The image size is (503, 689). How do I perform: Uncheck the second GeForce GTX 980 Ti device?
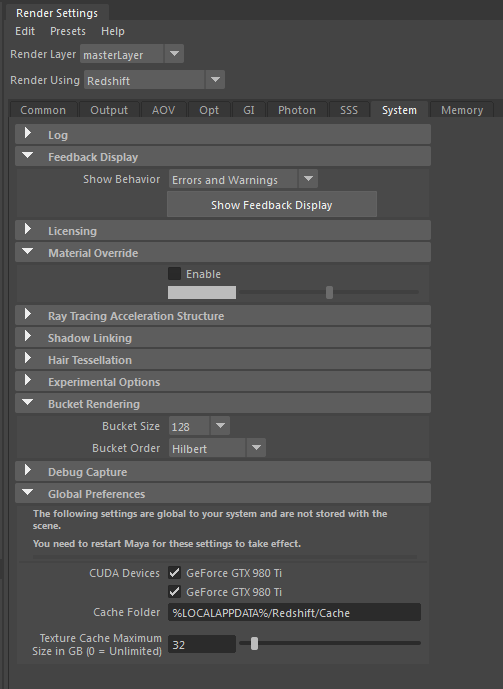pos(174,591)
